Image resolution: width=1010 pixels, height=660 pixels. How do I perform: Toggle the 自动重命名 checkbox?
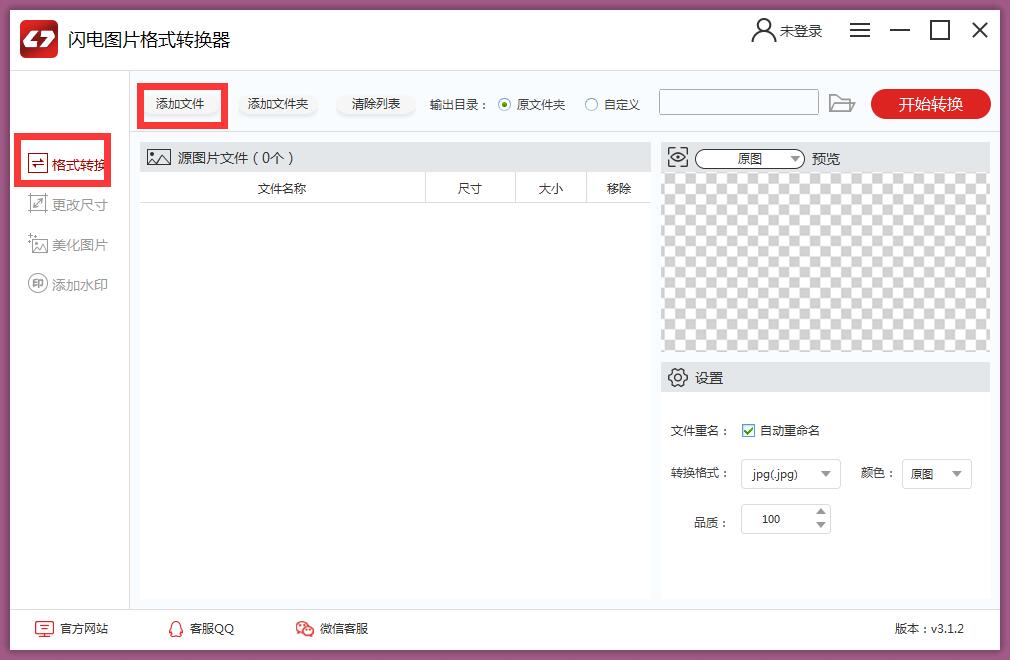(x=747, y=431)
